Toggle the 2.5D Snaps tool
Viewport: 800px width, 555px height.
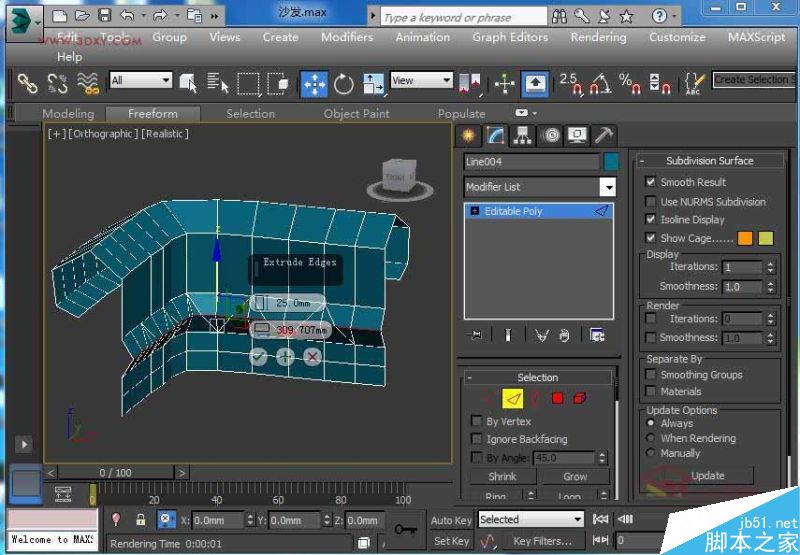point(570,83)
